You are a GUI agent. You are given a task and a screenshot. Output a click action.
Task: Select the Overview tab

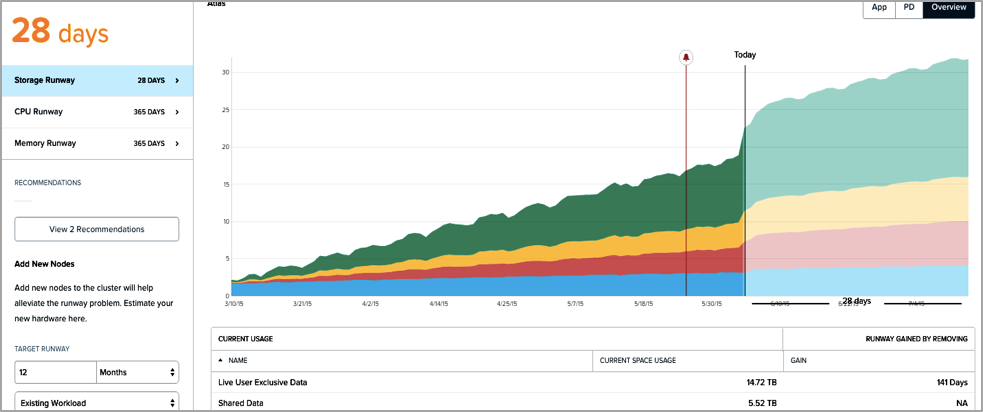(949, 8)
